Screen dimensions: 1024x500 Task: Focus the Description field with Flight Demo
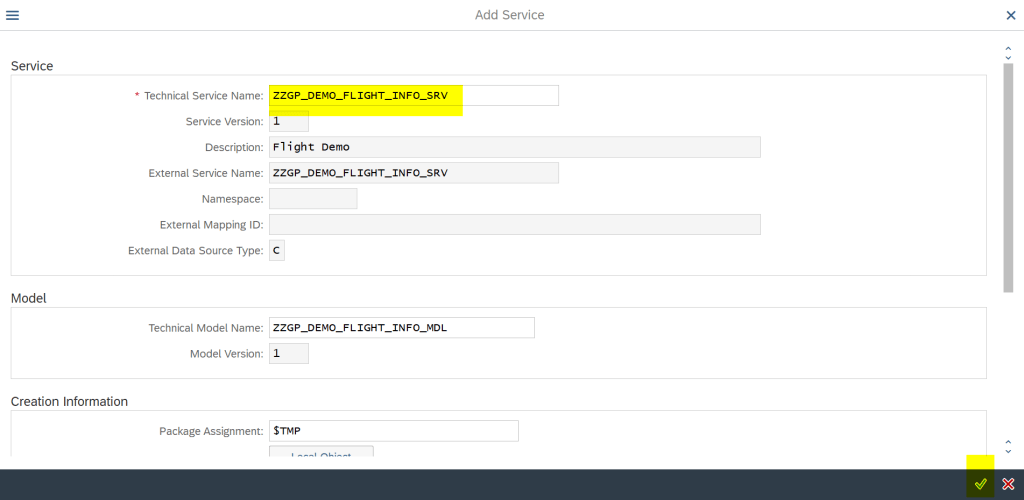point(514,147)
